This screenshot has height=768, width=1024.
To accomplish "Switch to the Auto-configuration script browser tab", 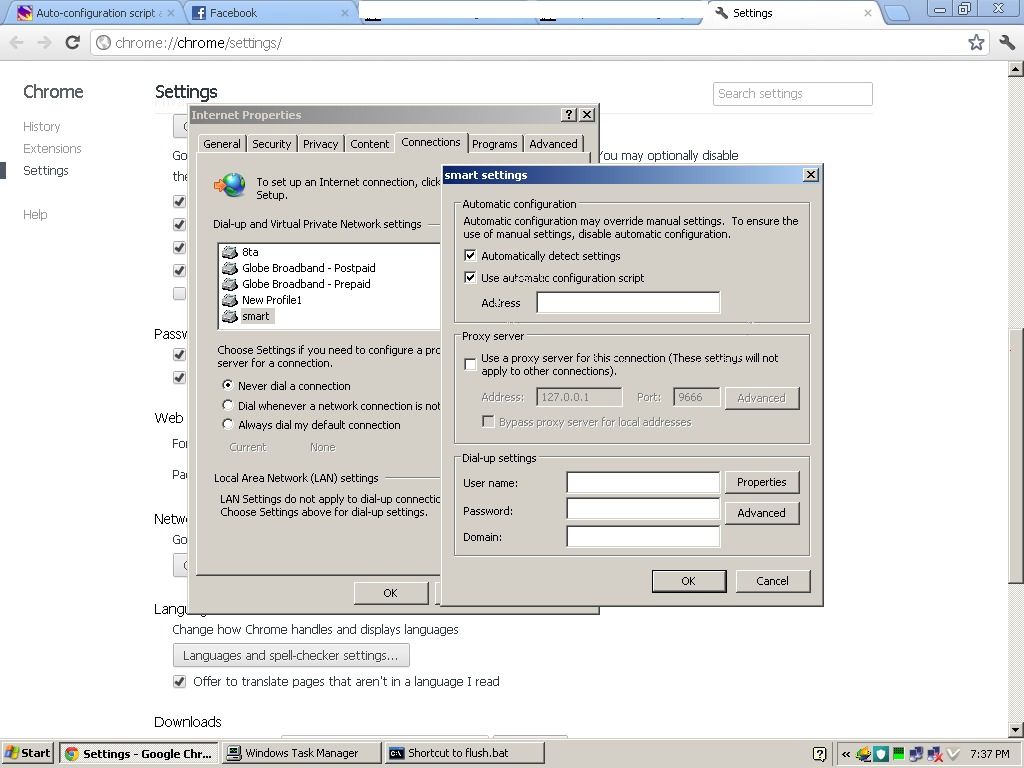I will tap(95, 13).
